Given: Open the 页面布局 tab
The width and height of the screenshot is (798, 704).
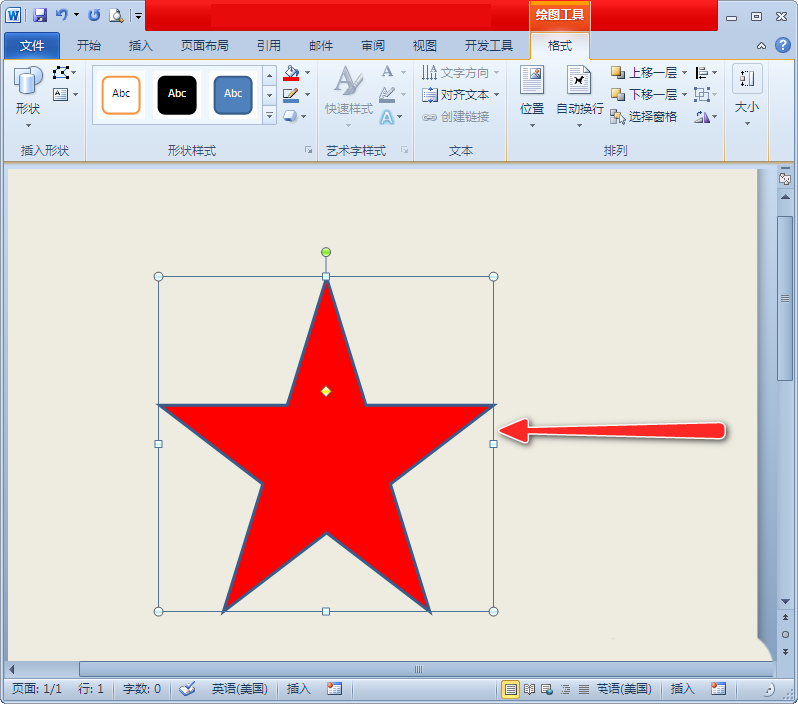Looking at the screenshot, I should [205, 46].
